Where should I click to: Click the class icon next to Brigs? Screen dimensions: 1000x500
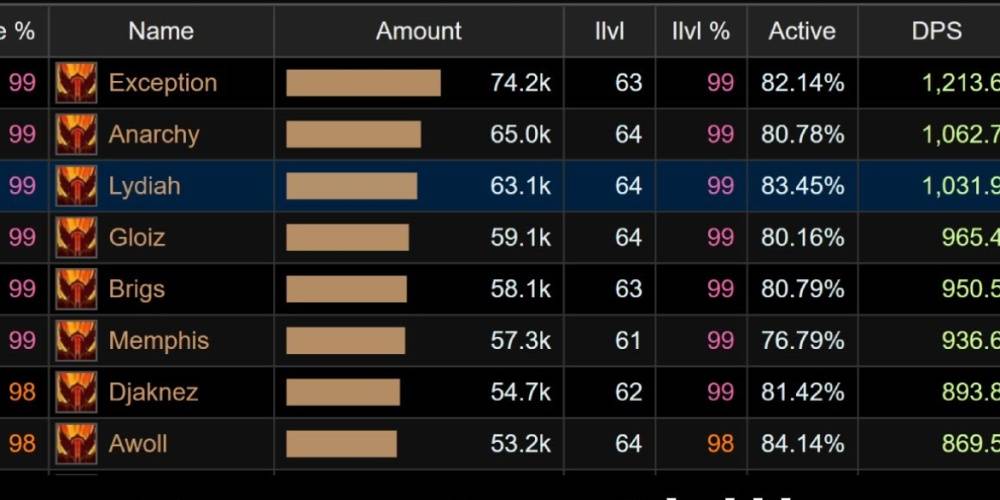(x=76, y=289)
